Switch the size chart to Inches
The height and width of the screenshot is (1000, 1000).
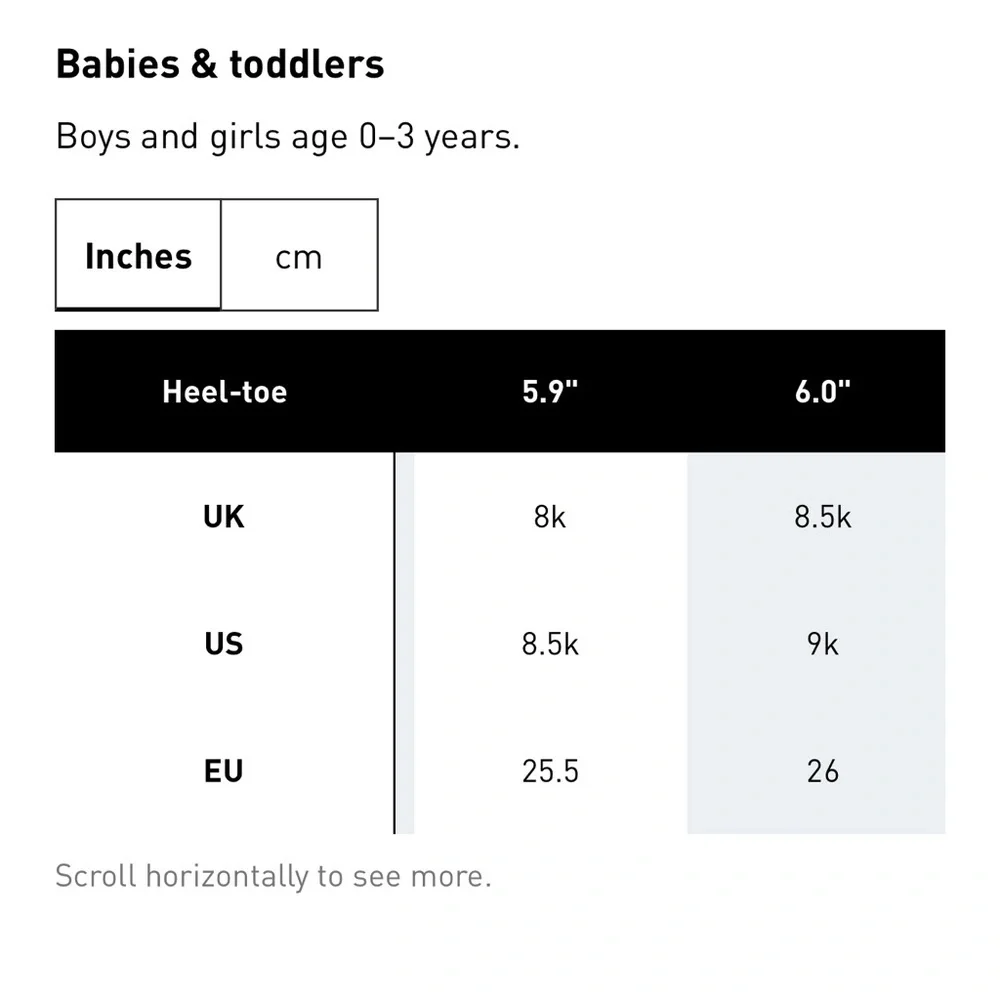(138, 254)
